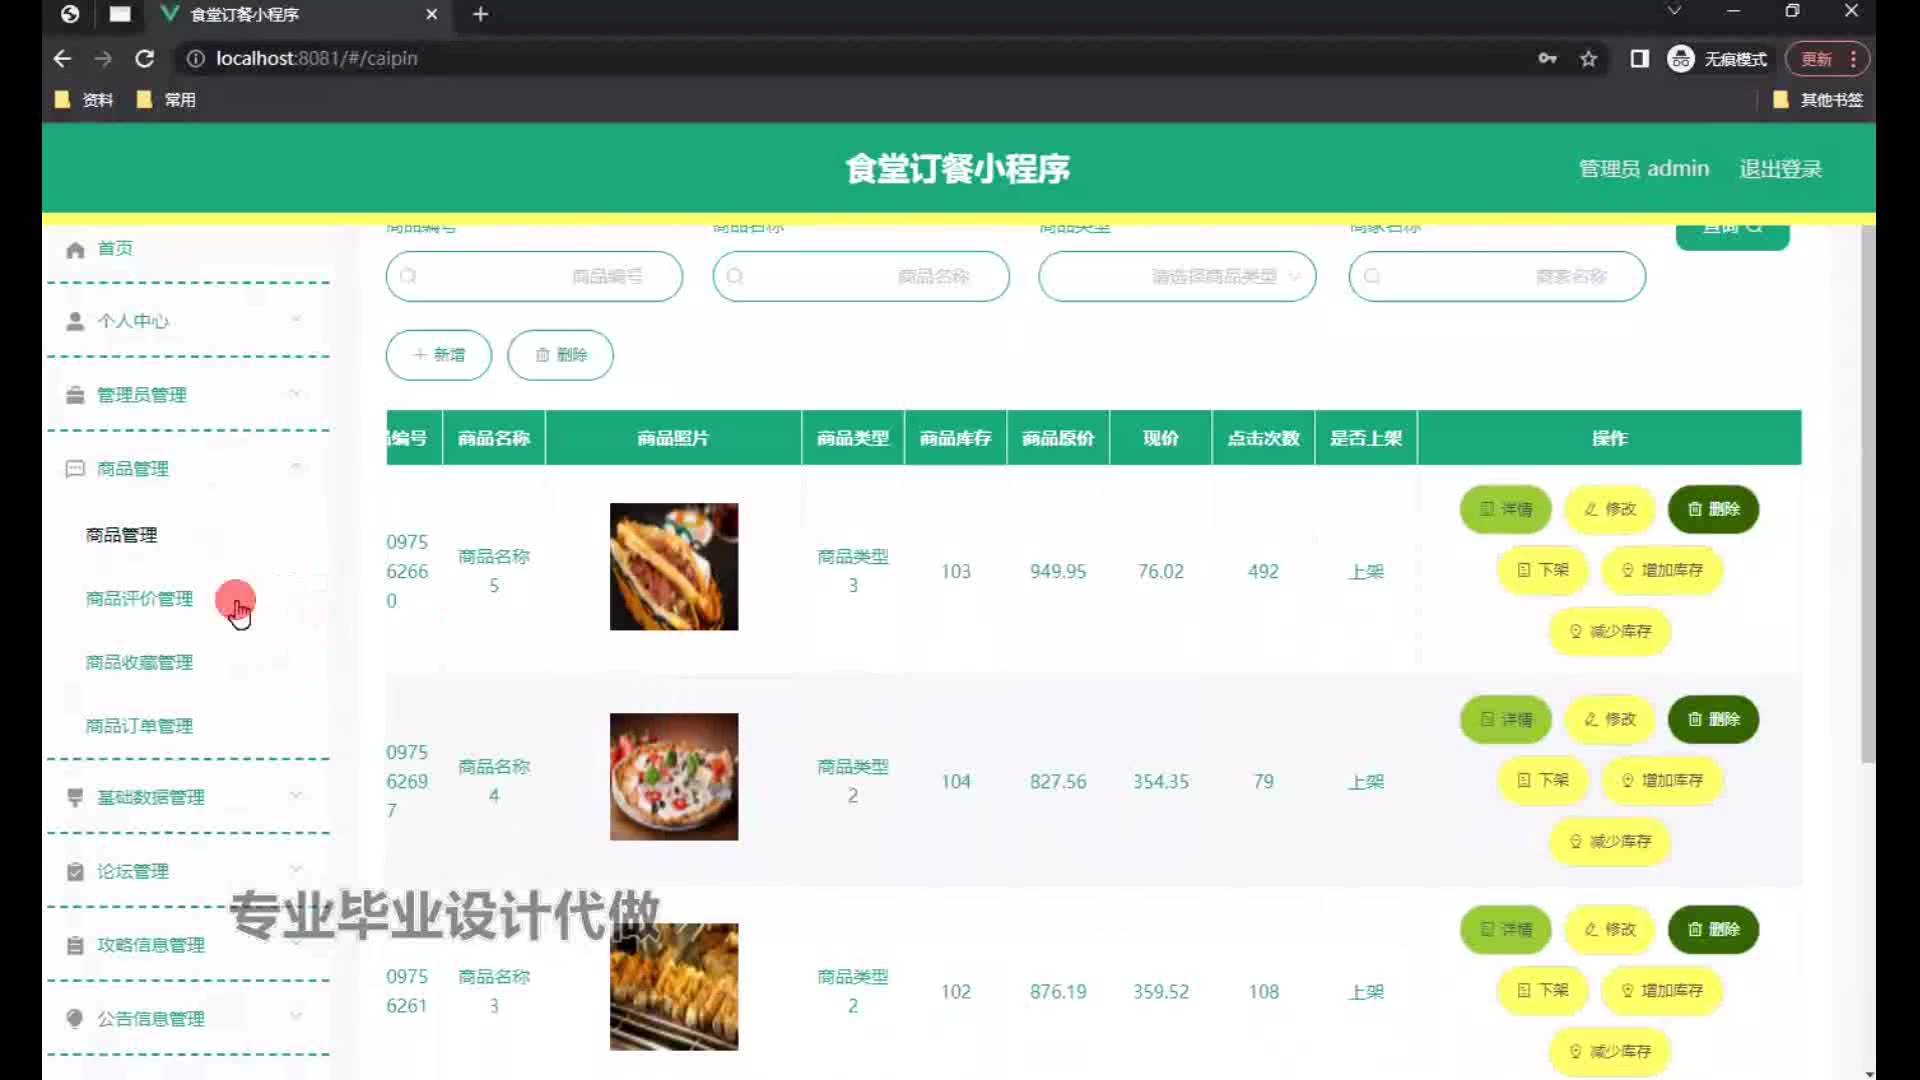Click the pizza product thumbnail image

click(674, 777)
